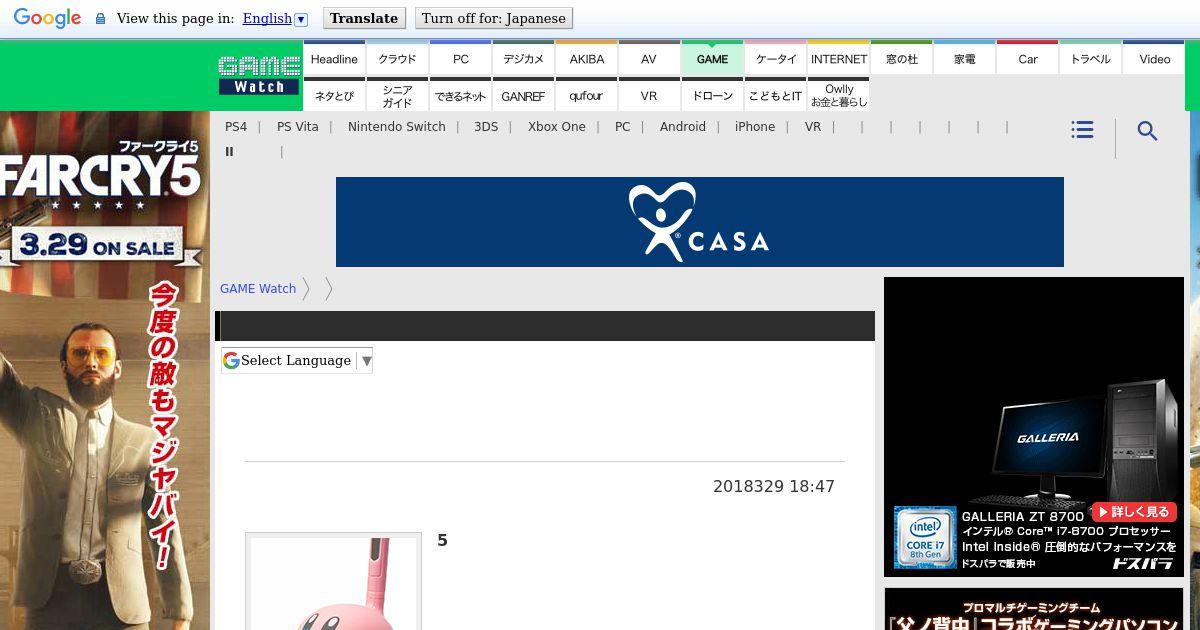Open the 家電 tab
The height and width of the screenshot is (630, 1200).
point(964,59)
